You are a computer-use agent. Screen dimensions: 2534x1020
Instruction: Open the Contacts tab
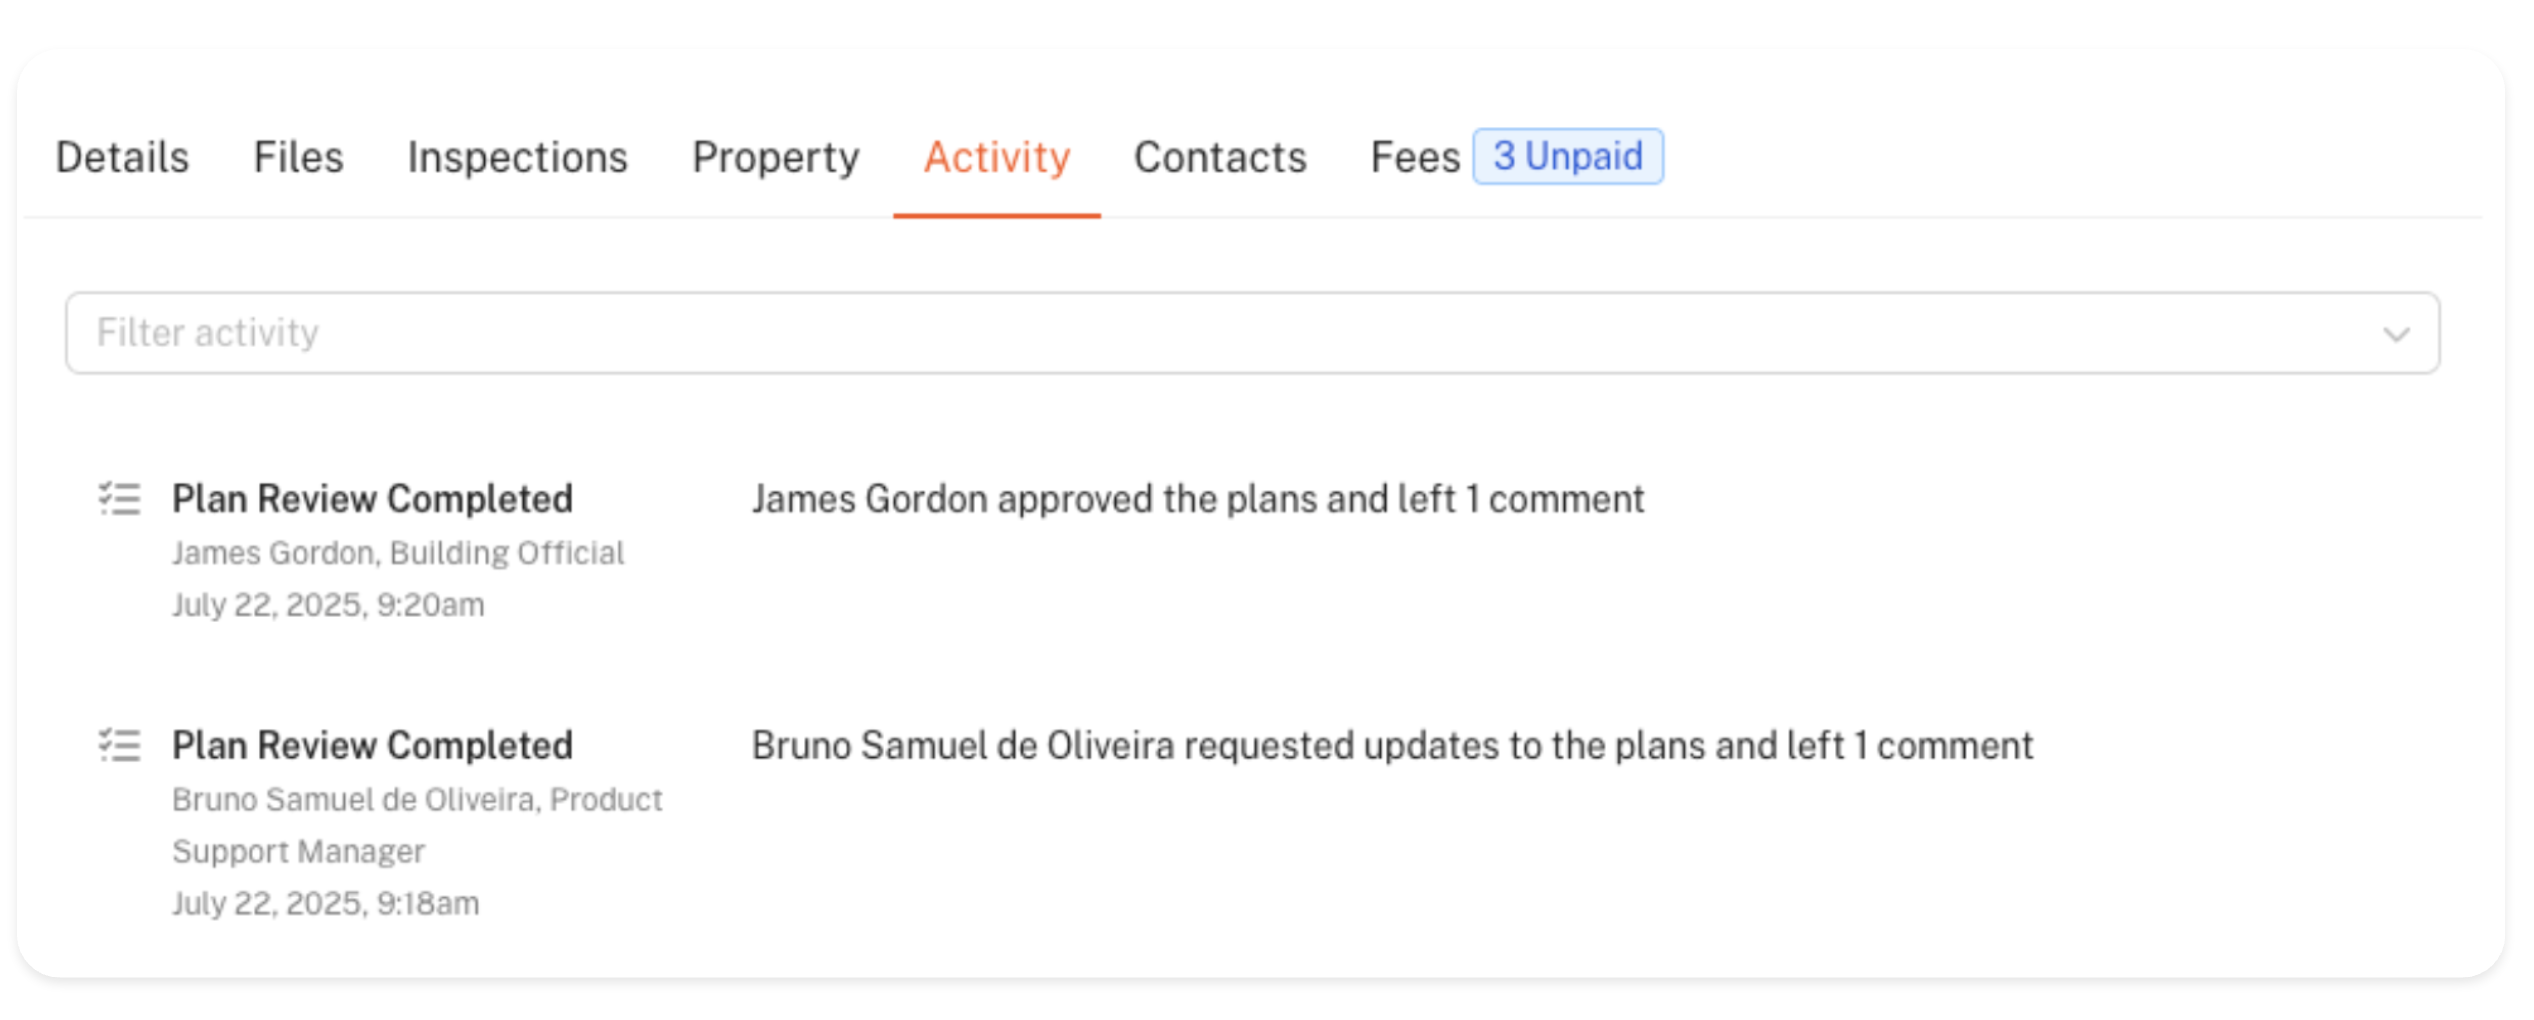pyautogui.click(x=1220, y=157)
